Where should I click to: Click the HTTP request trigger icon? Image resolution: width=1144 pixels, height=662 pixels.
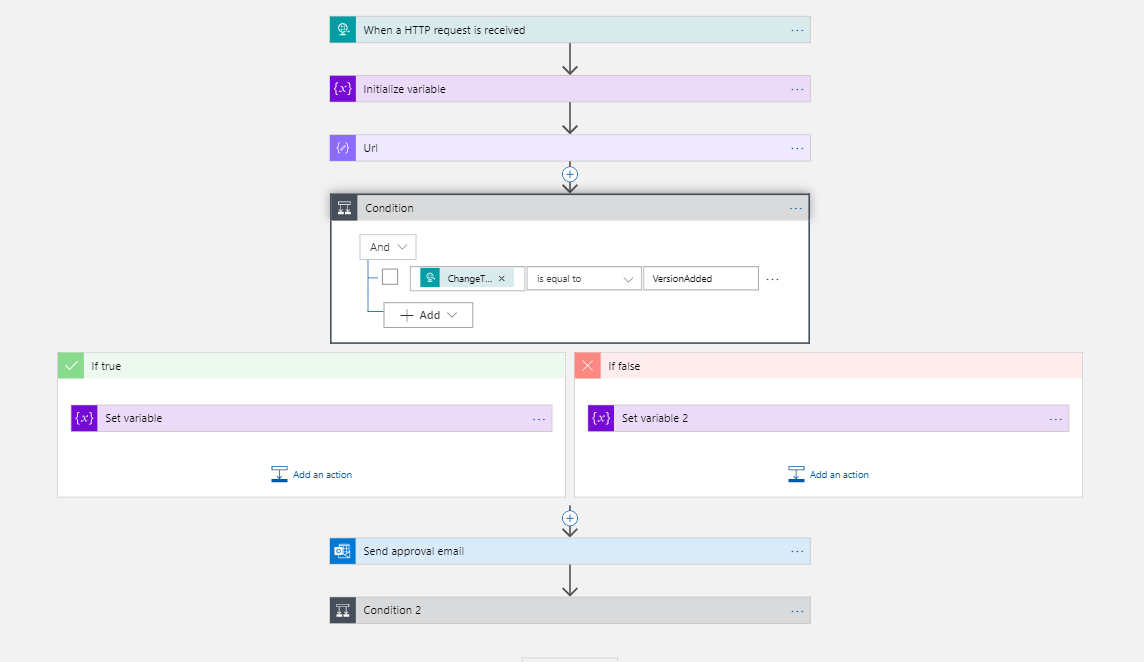pos(343,30)
